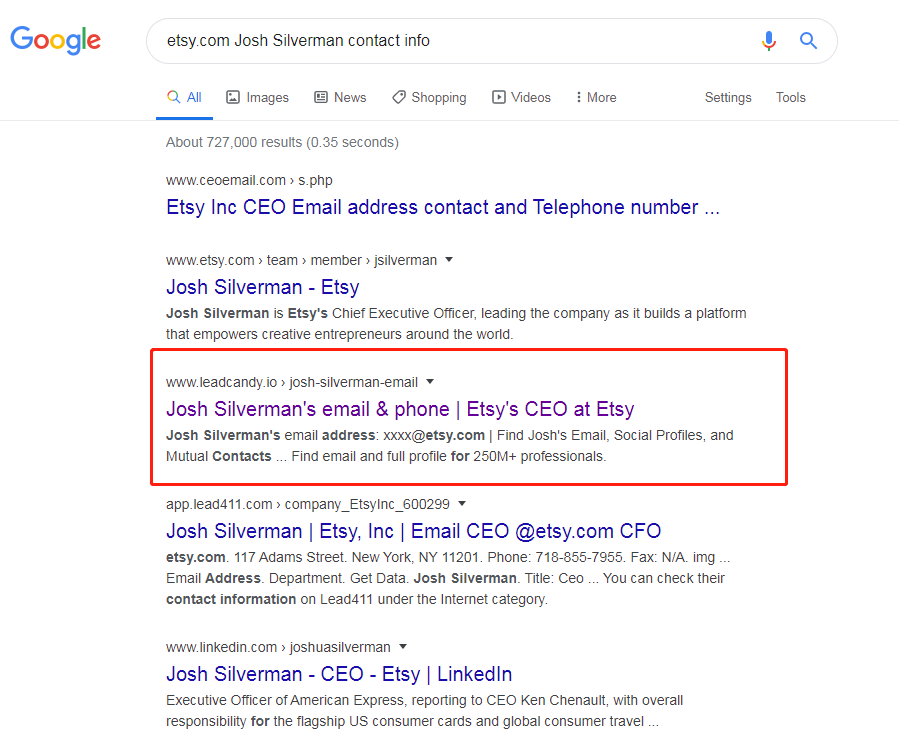Click the app.lead411.com company_EtsyInc breadcrumb
Image resolution: width=899 pixels, height=743 pixels.
point(308,505)
